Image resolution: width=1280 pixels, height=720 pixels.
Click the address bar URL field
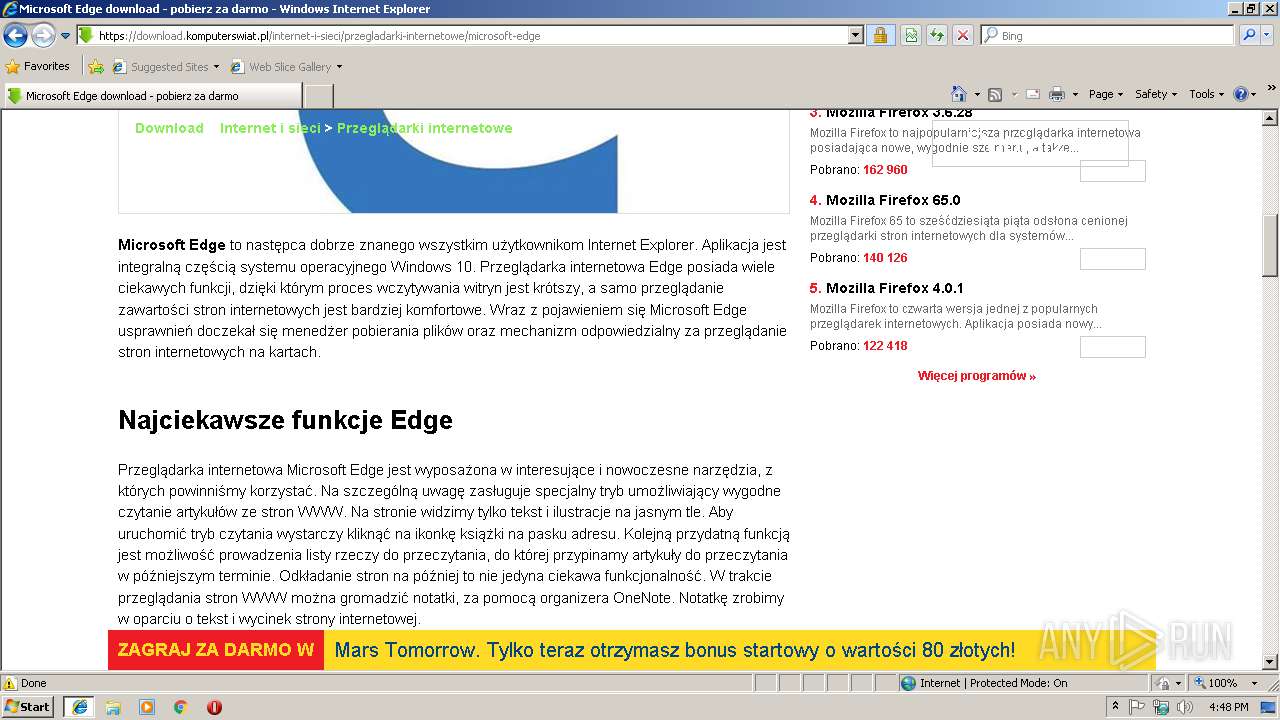(x=470, y=35)
